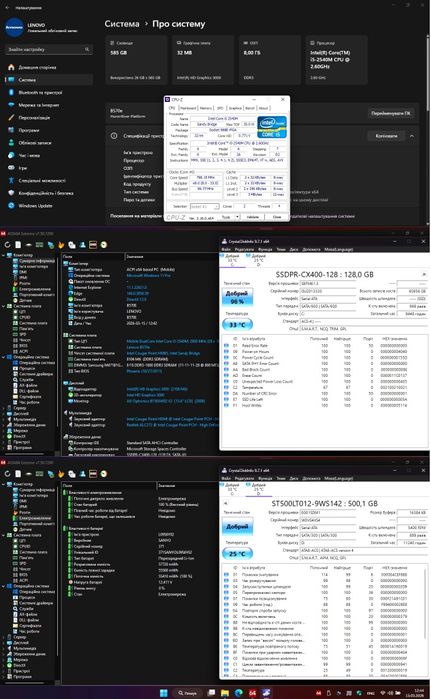431x699 pixels.
Task: Click orange panel icon in AIDA64 battery window toolbar
Action: pyautogui.click(x=93, y=474)
